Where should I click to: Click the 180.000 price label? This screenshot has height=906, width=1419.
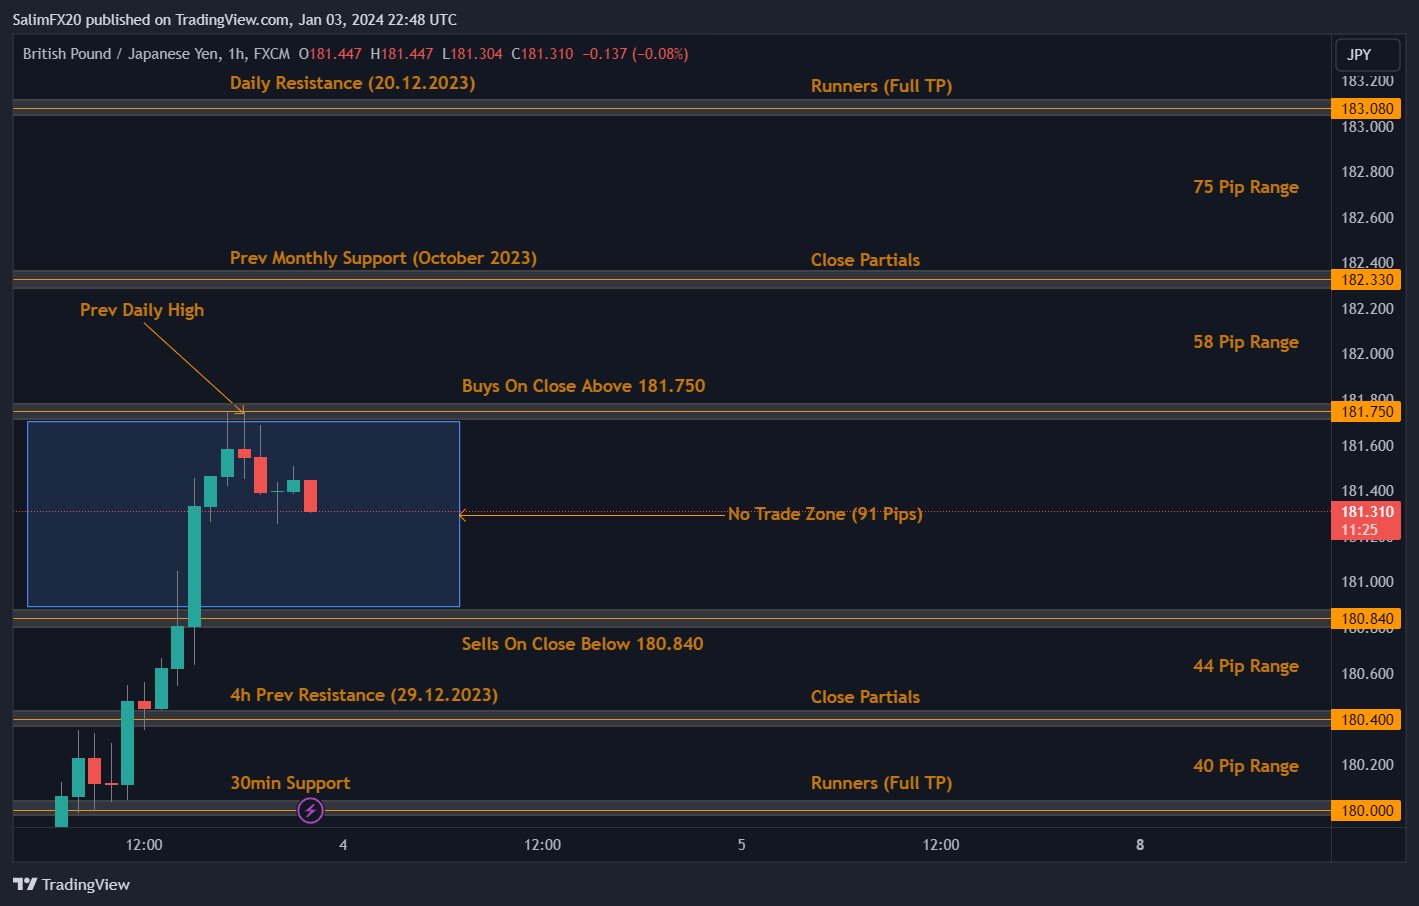[1366, 811]
